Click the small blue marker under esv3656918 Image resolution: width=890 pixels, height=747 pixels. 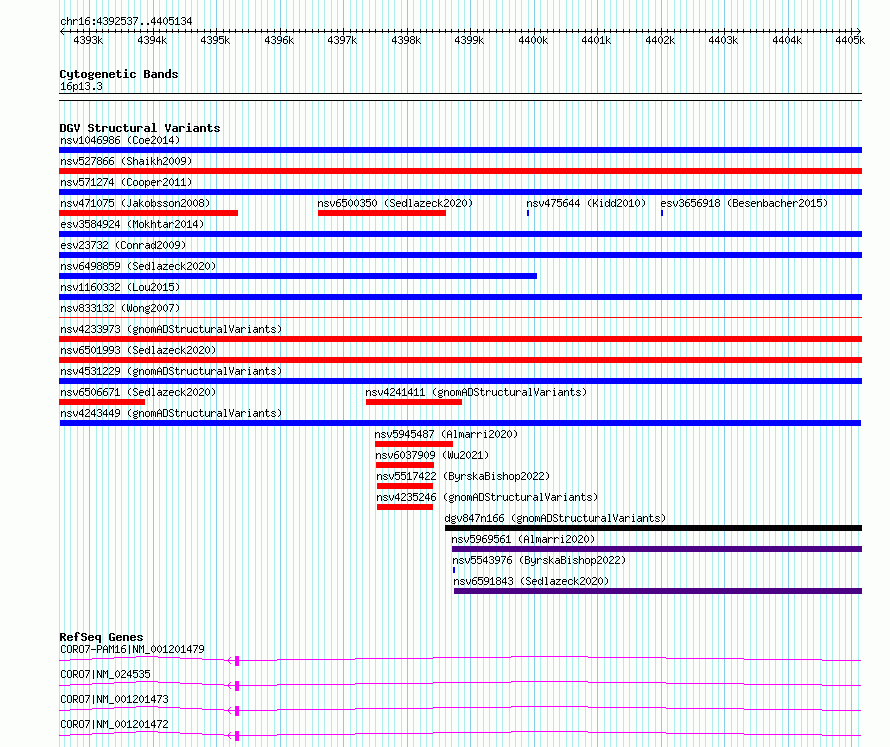click(662, 213)
